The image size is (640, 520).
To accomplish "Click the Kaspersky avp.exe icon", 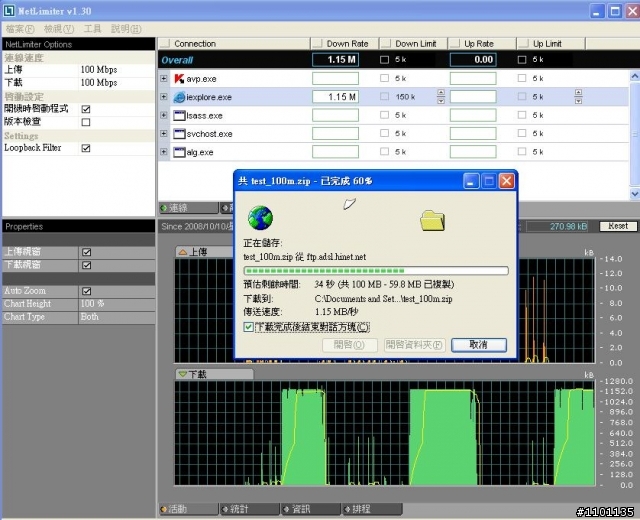I will (x=179, y=78).
